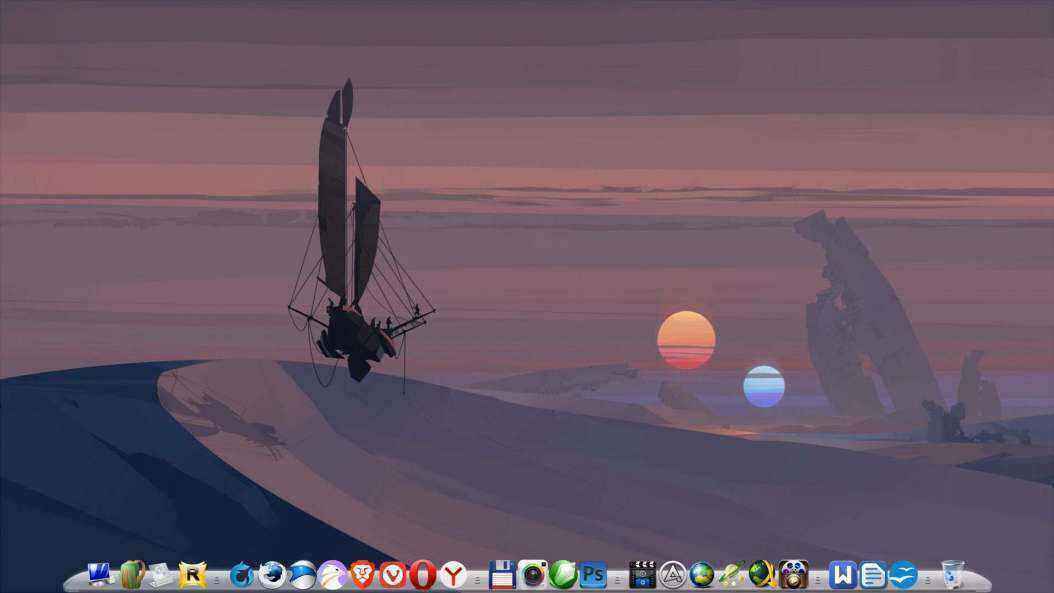
Task: Launch the gray computer settings dock icon
Action: (x=161, y=575)
